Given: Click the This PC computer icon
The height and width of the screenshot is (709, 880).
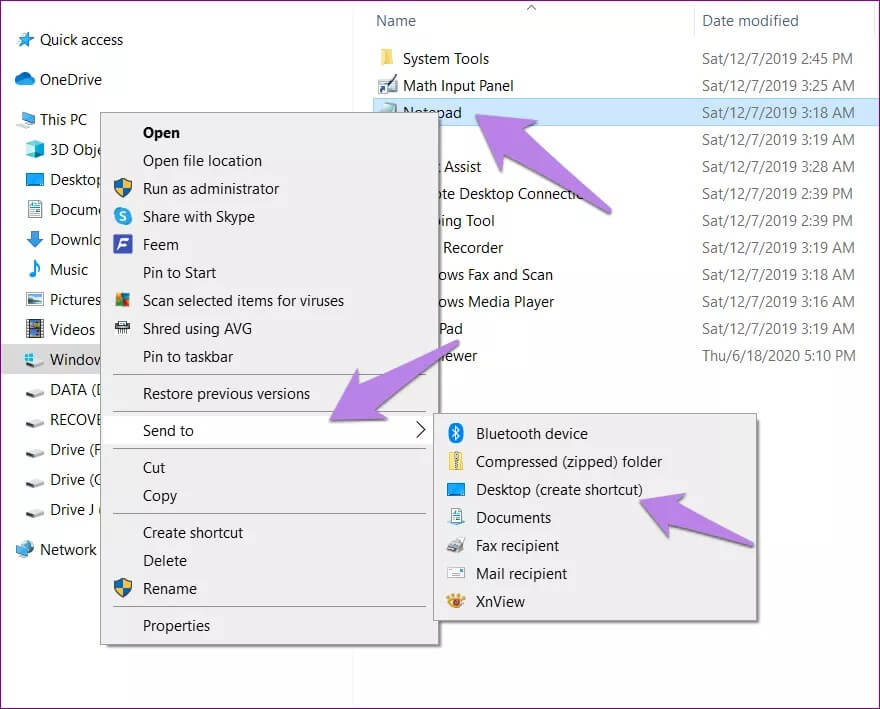Looking at the screenshot, I should click(x=26, y=120).
